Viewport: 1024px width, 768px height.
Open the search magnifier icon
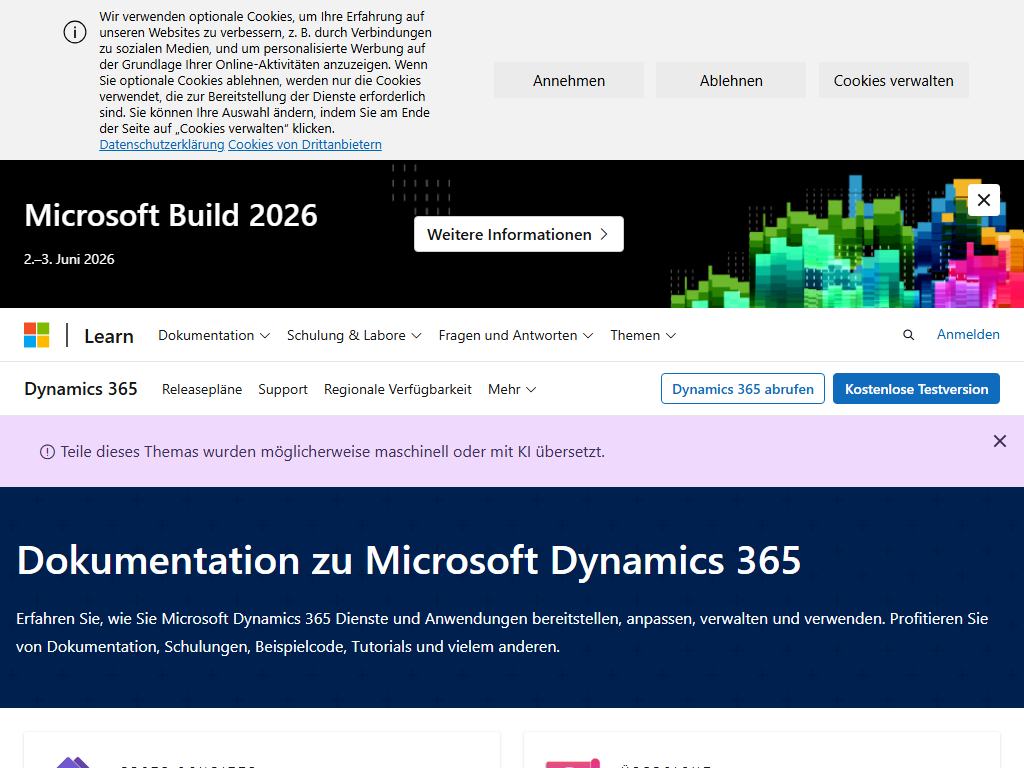coord(908,335)
